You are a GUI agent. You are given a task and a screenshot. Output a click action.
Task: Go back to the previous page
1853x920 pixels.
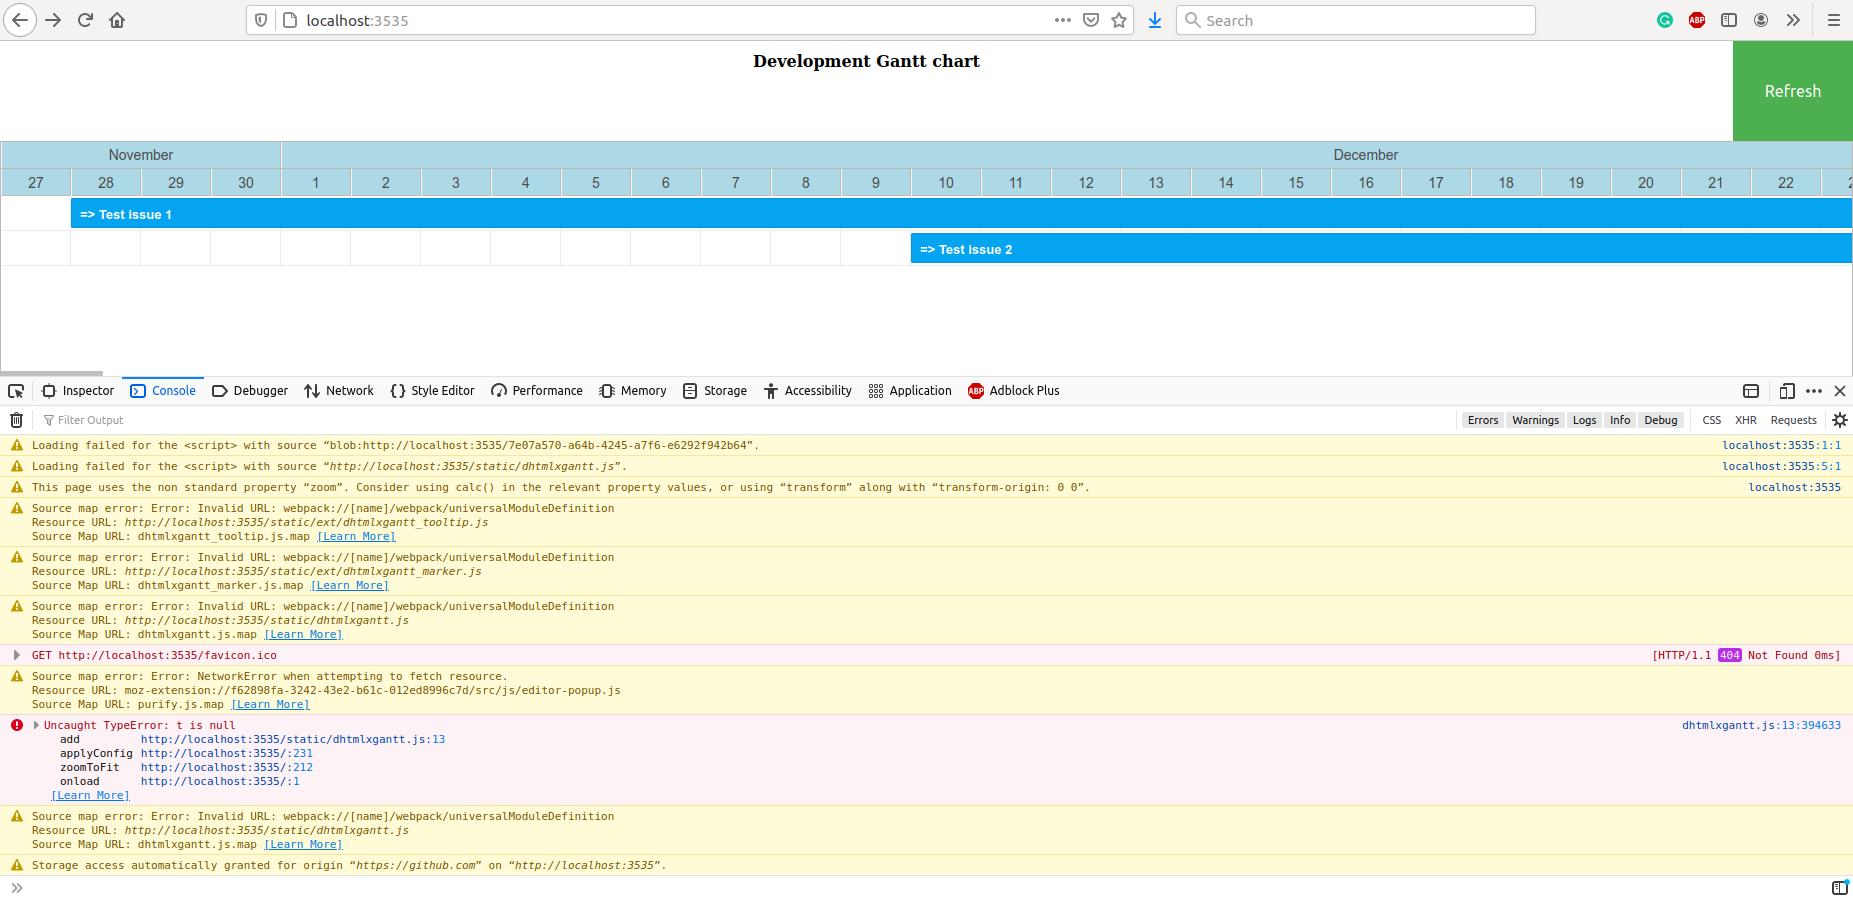point(20,20)
